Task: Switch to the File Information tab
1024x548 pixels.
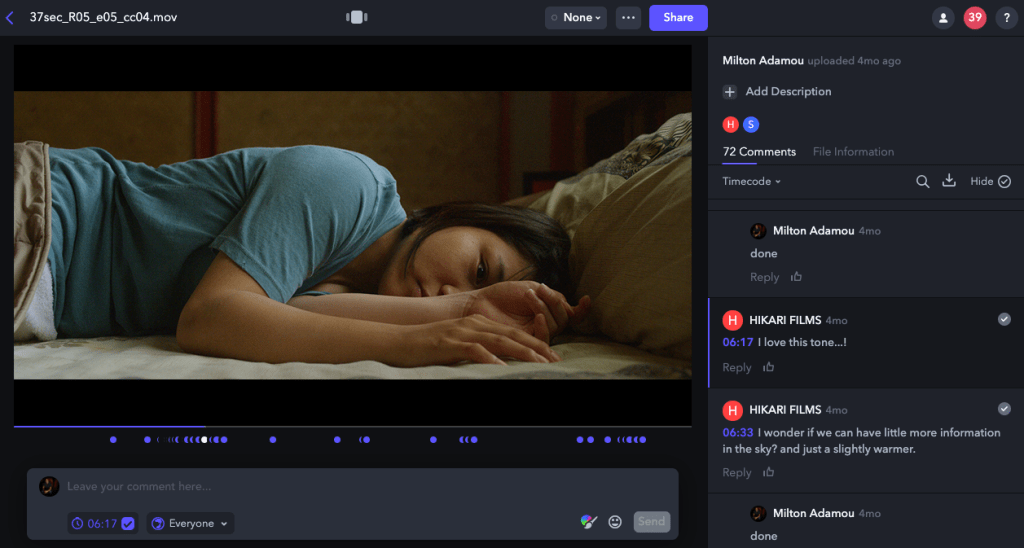Action: [x=853, y=152]
